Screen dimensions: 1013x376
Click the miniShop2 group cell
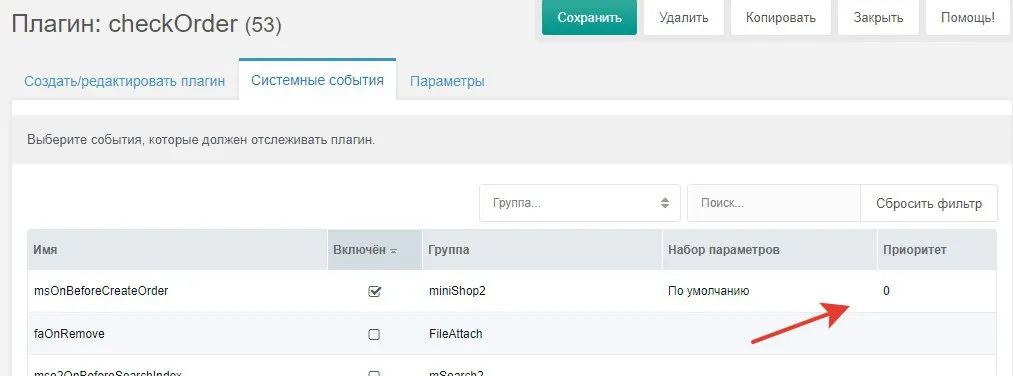[x=457, y=291]
